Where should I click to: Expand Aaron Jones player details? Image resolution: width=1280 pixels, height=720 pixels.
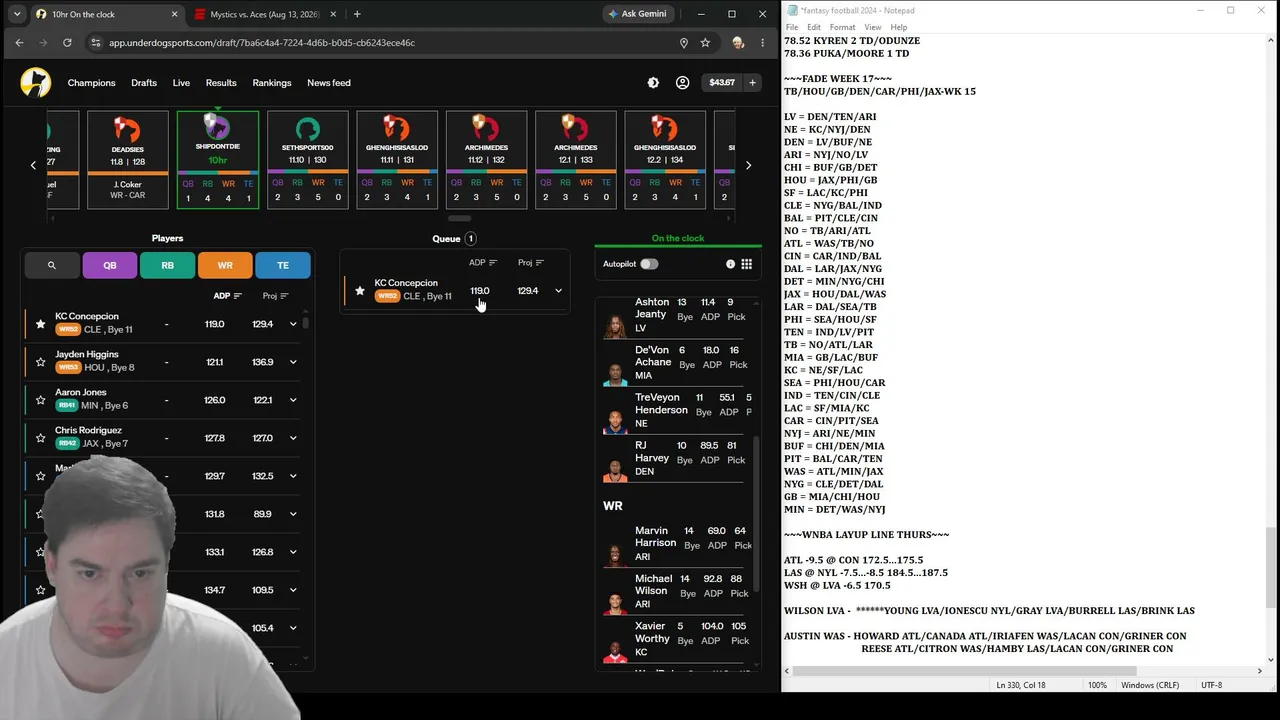(x=293, y=400)
